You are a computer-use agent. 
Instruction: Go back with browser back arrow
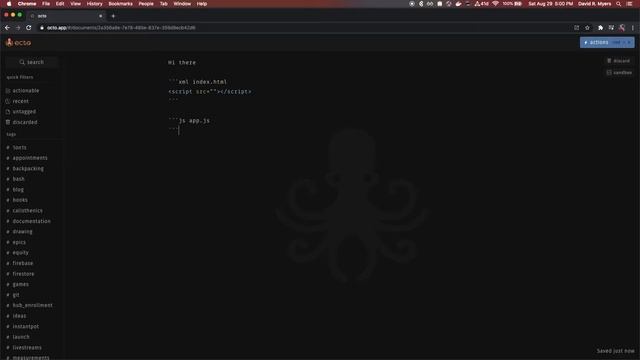click(7, 28)
